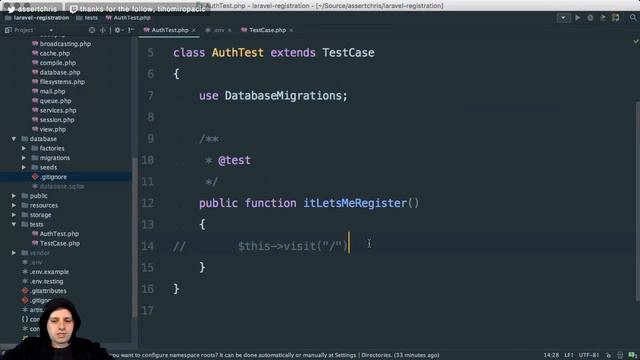Image resolution: width=640 pixels, height=360 pixels.
Task: Click itLetsMeRegister method name
Action: click(355, 203)
